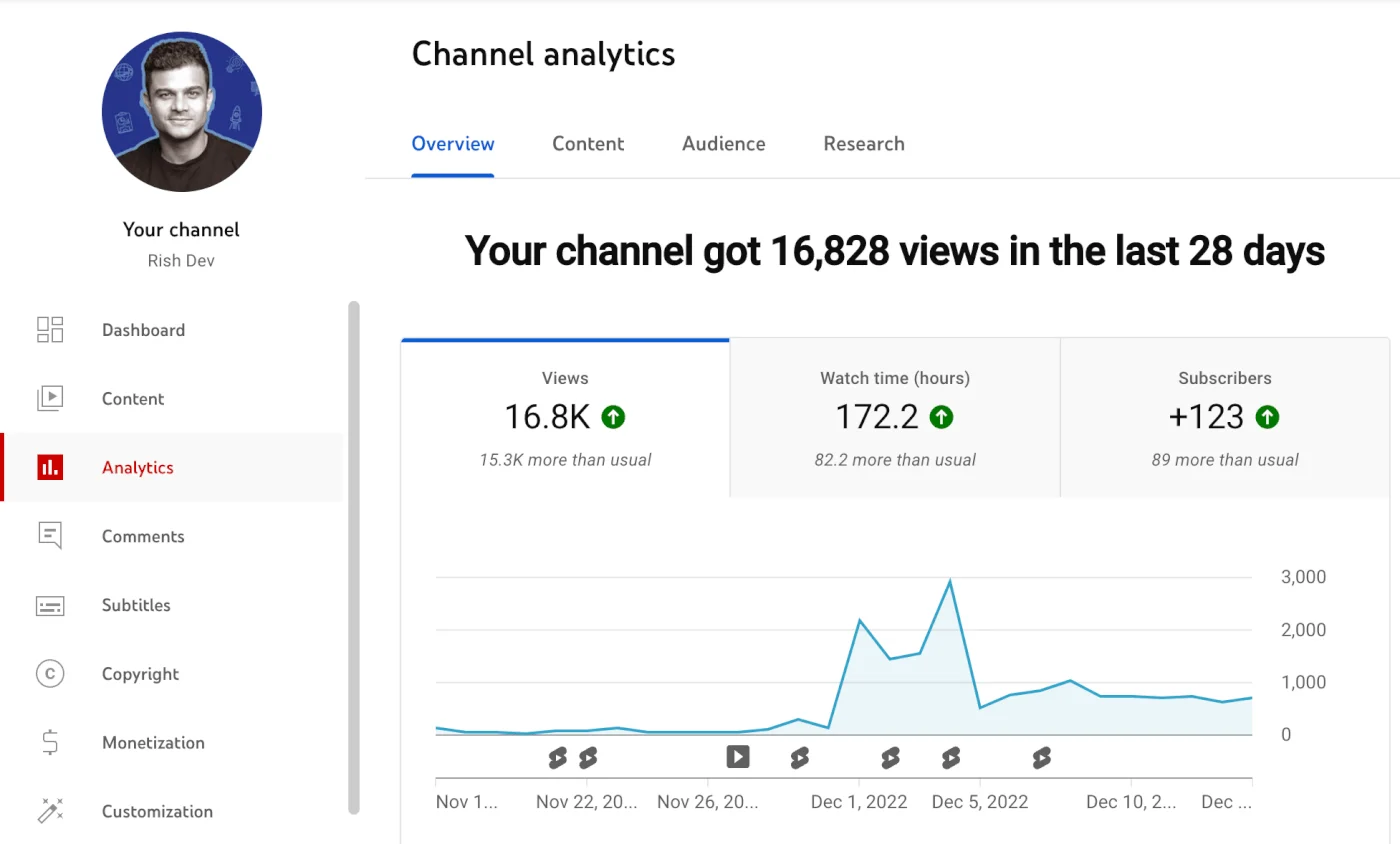Viewport: 1400px width, 844px height.
Task: Open the Research tab
Action: pyautogui.click(x=863, y=144)
